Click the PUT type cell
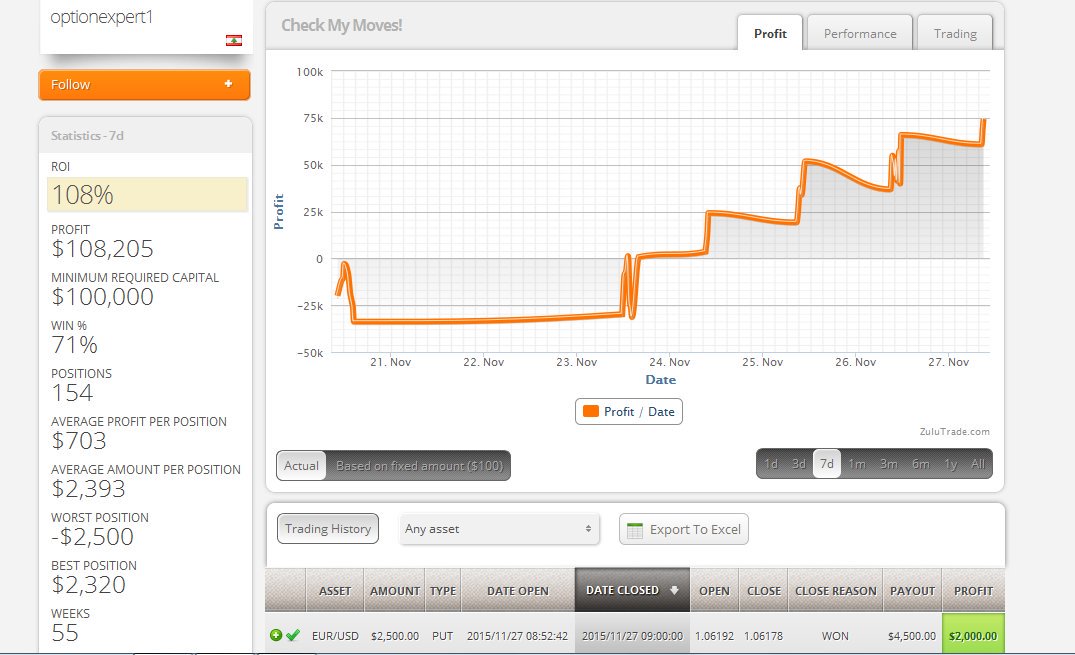The image size is (1075, 655). [x=443, y=636]
